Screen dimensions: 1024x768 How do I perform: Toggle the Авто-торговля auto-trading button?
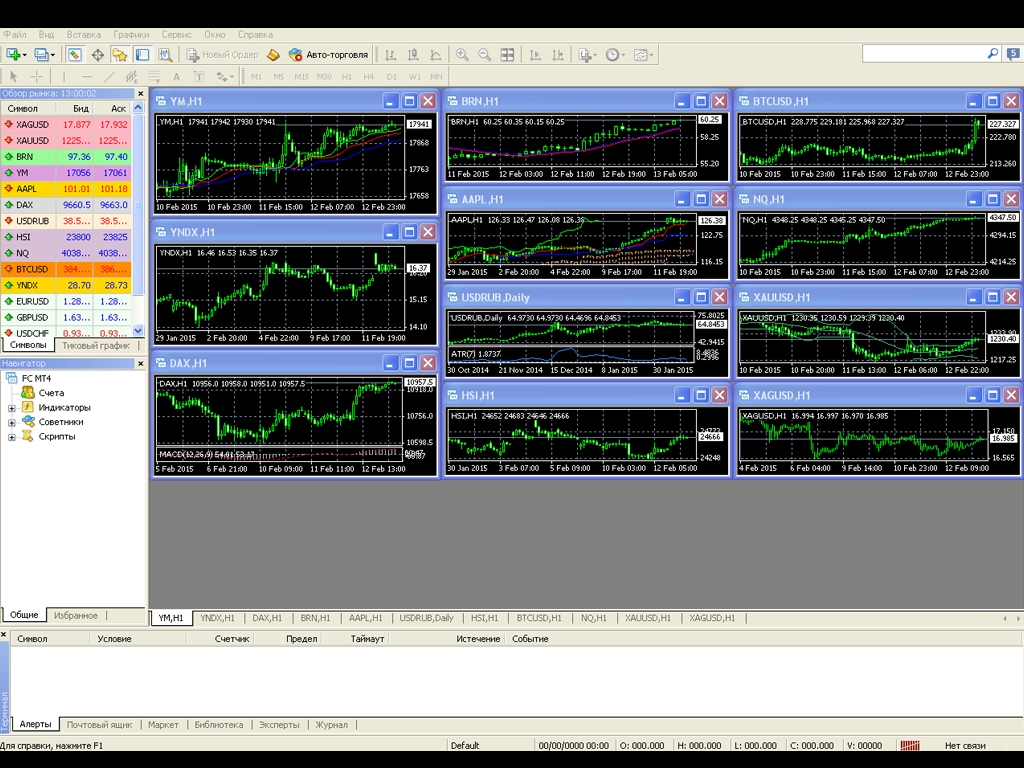(x=328, y=55)
